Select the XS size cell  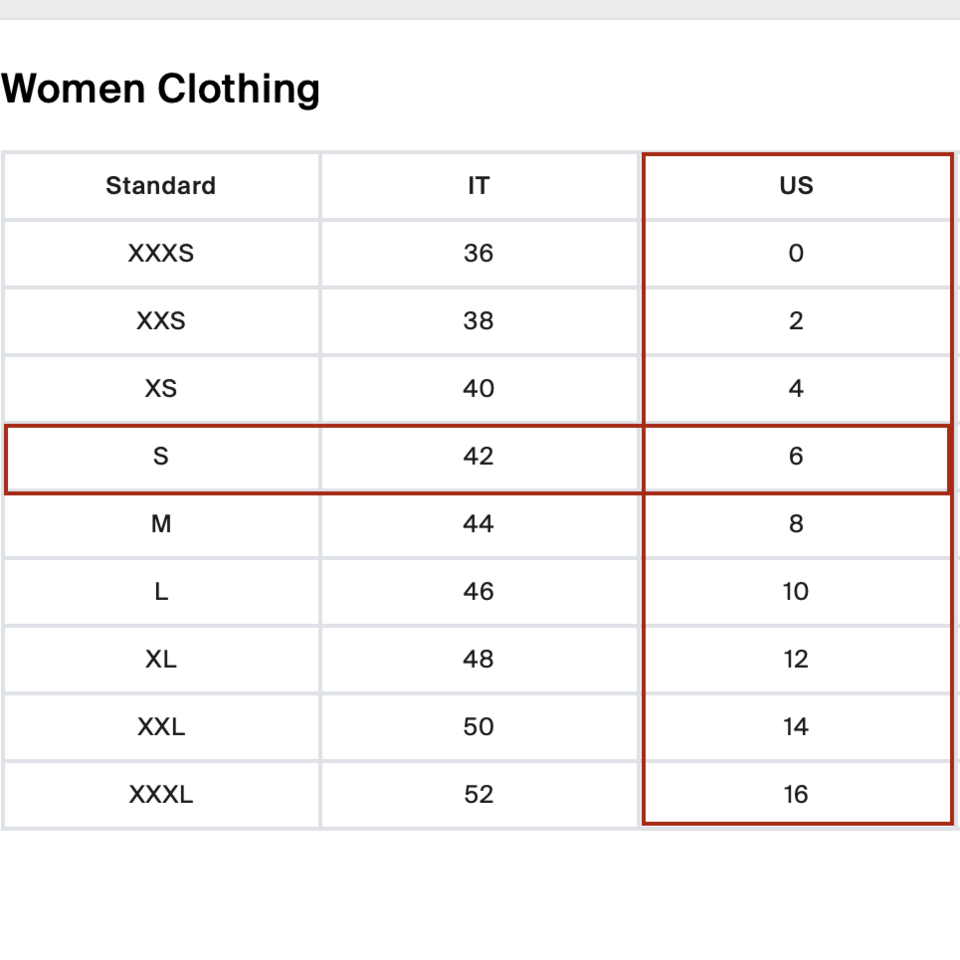click(x=161, y=388)
